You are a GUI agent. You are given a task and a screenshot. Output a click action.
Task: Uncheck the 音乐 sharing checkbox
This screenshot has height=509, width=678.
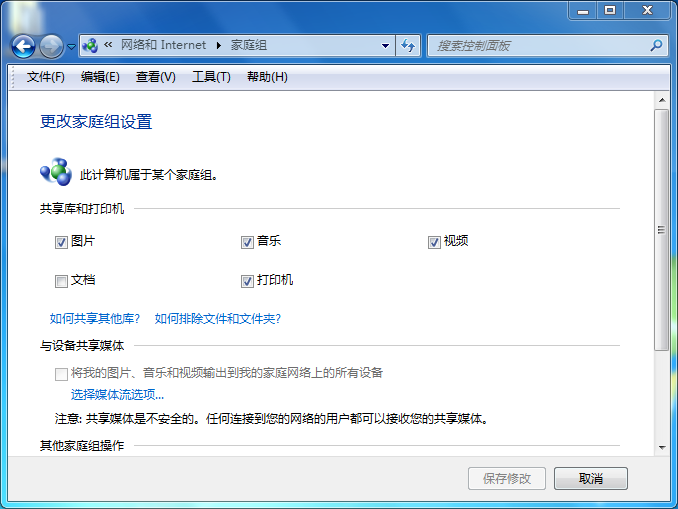pyautogui.click(x=247, y=242)
